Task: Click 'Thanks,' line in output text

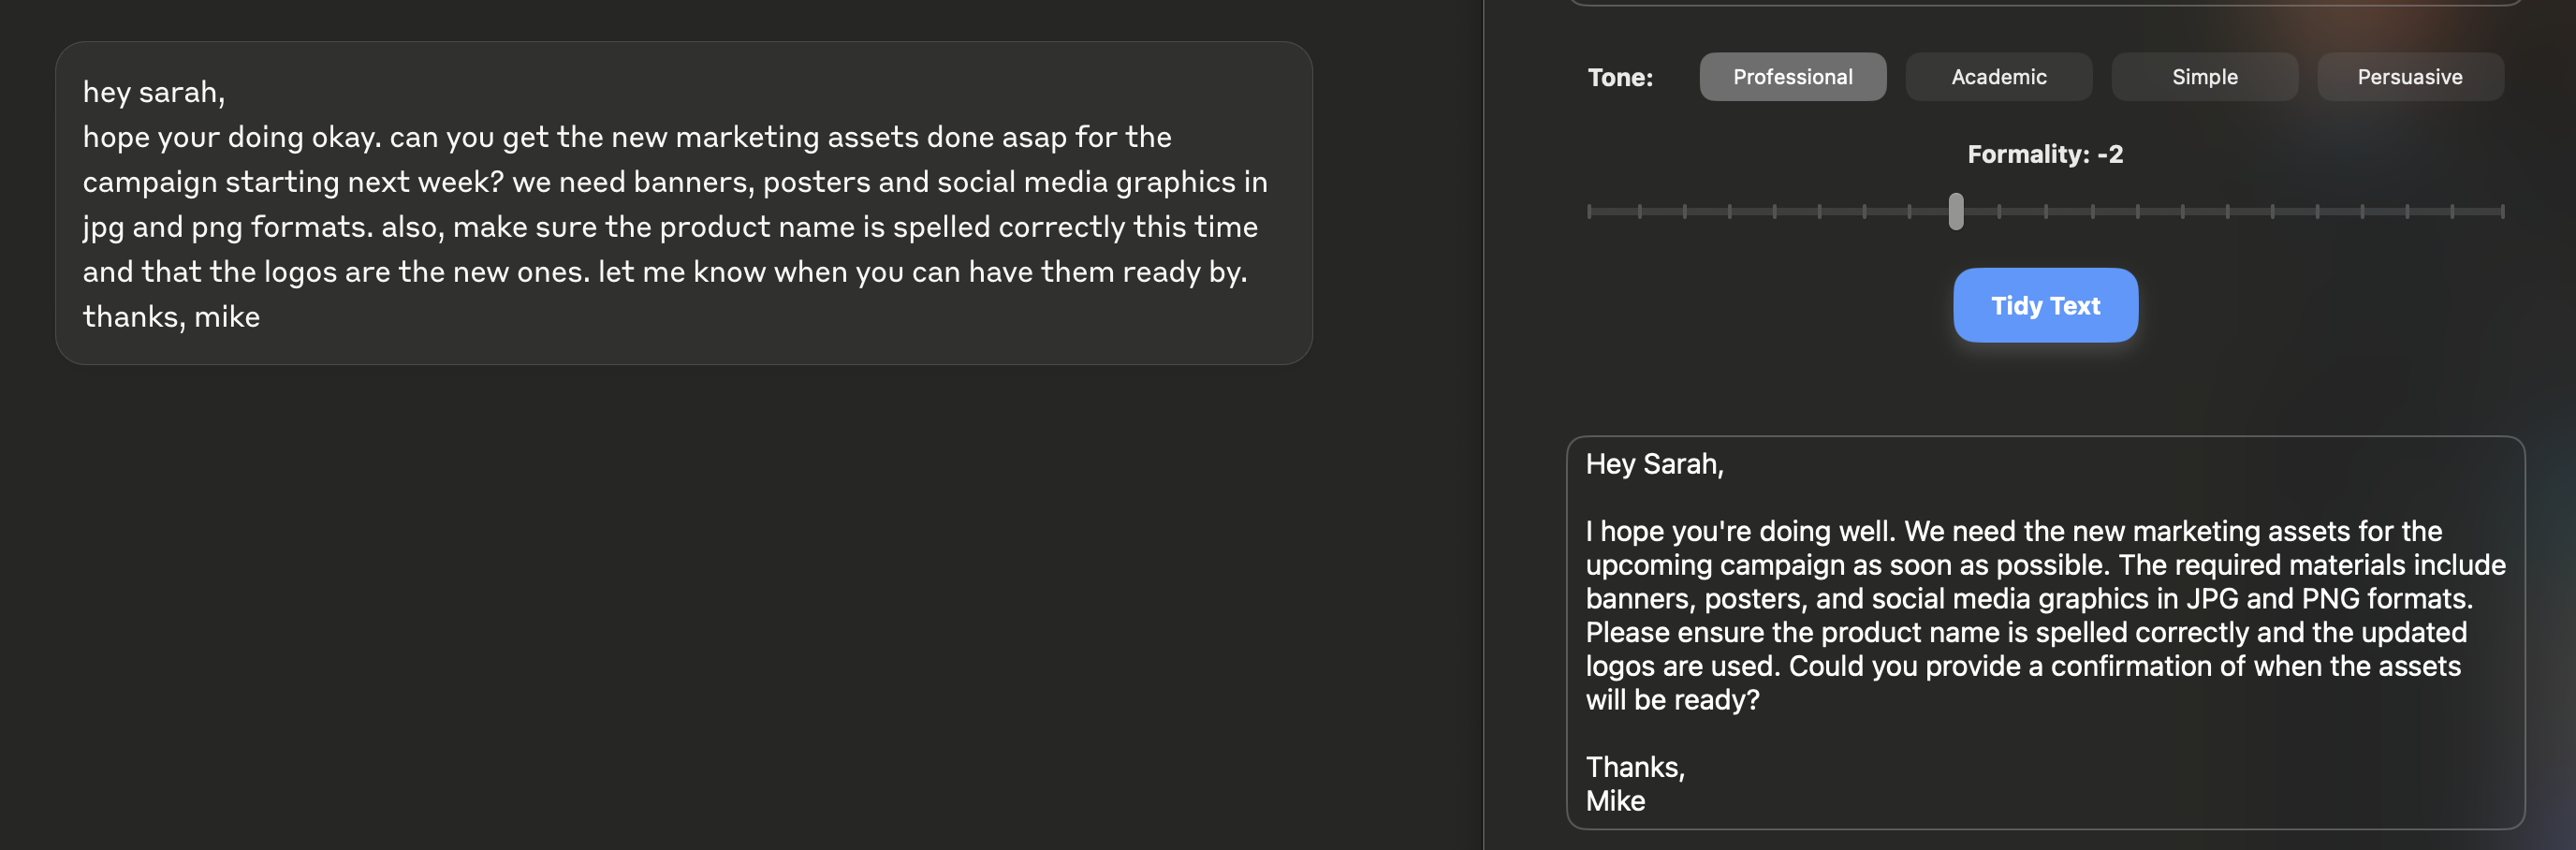Action: [1635, 767]
